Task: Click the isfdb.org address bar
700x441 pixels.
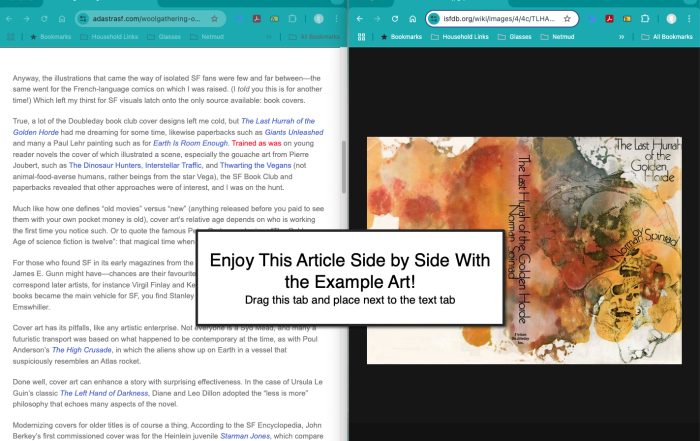Action: (495, 19)
